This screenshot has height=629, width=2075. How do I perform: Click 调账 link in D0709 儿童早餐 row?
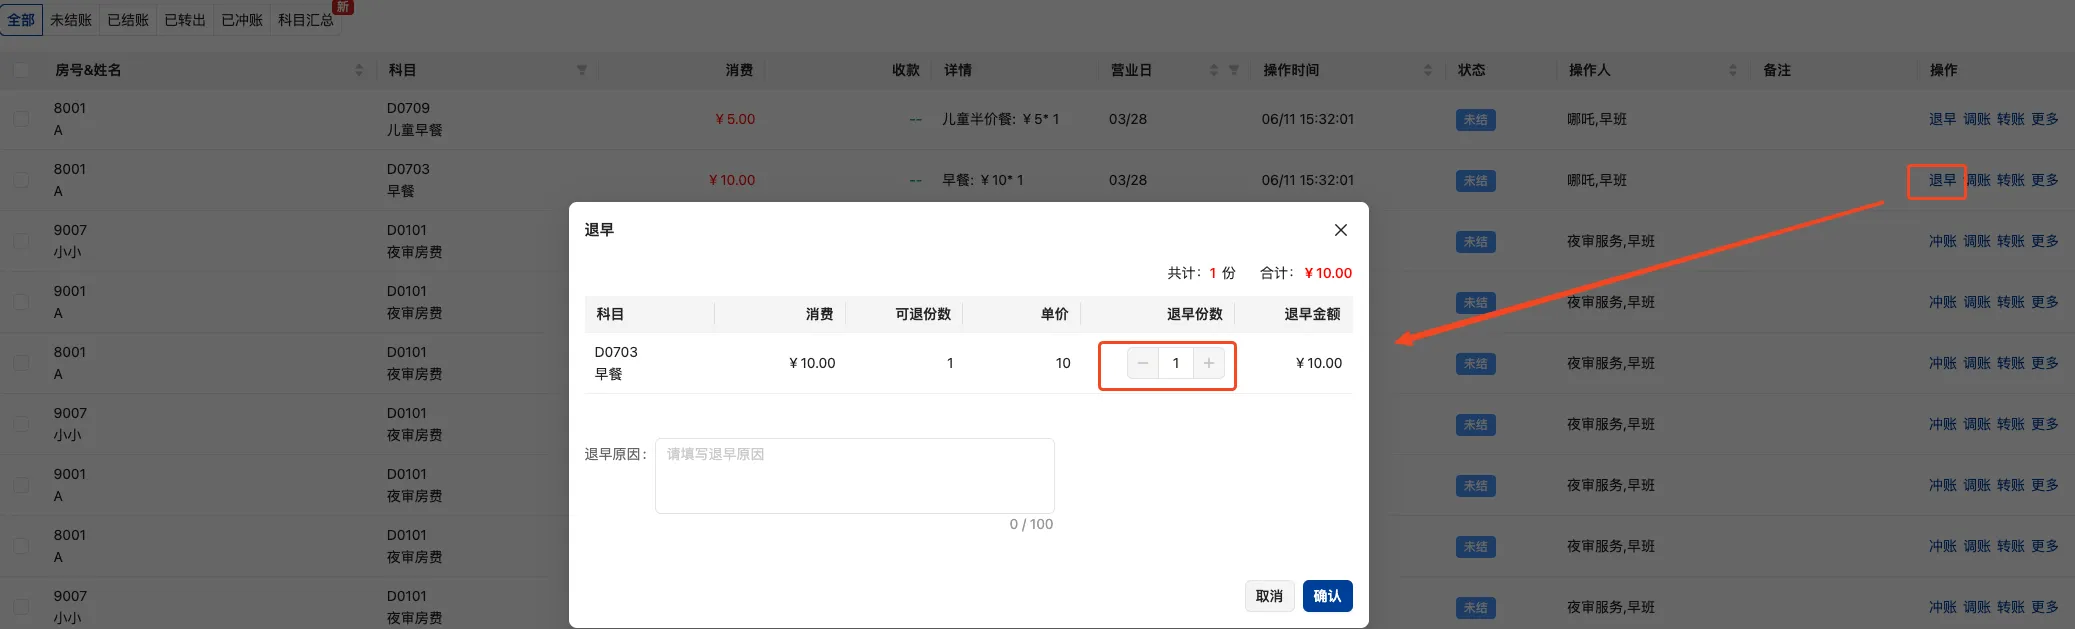click(x=1977, y=119)
